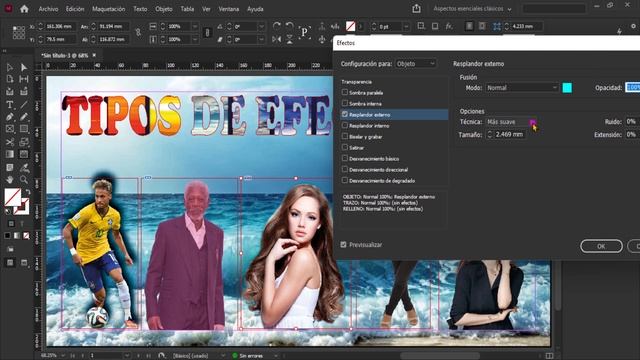Enable Sombra interna checkbox
Image resolution: width=640 pixels, height=360 pixels.
345,103
